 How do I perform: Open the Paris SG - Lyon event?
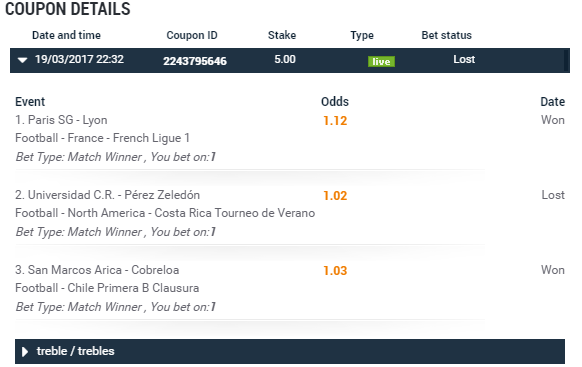coord(61,120)
